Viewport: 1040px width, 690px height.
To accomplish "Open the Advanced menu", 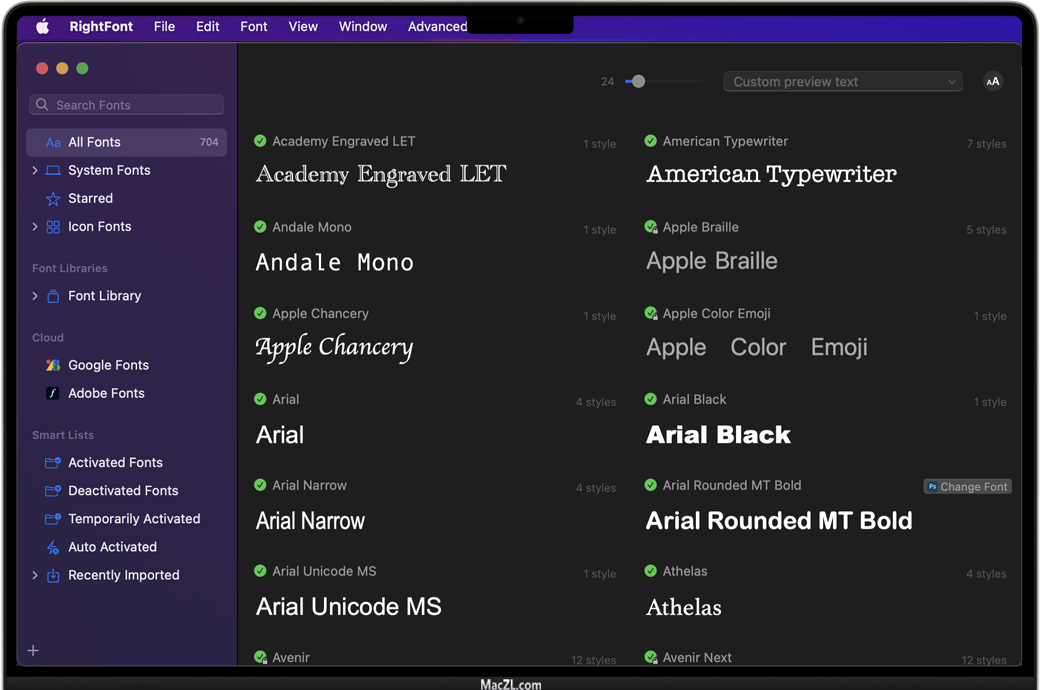I will pos(437,26).
